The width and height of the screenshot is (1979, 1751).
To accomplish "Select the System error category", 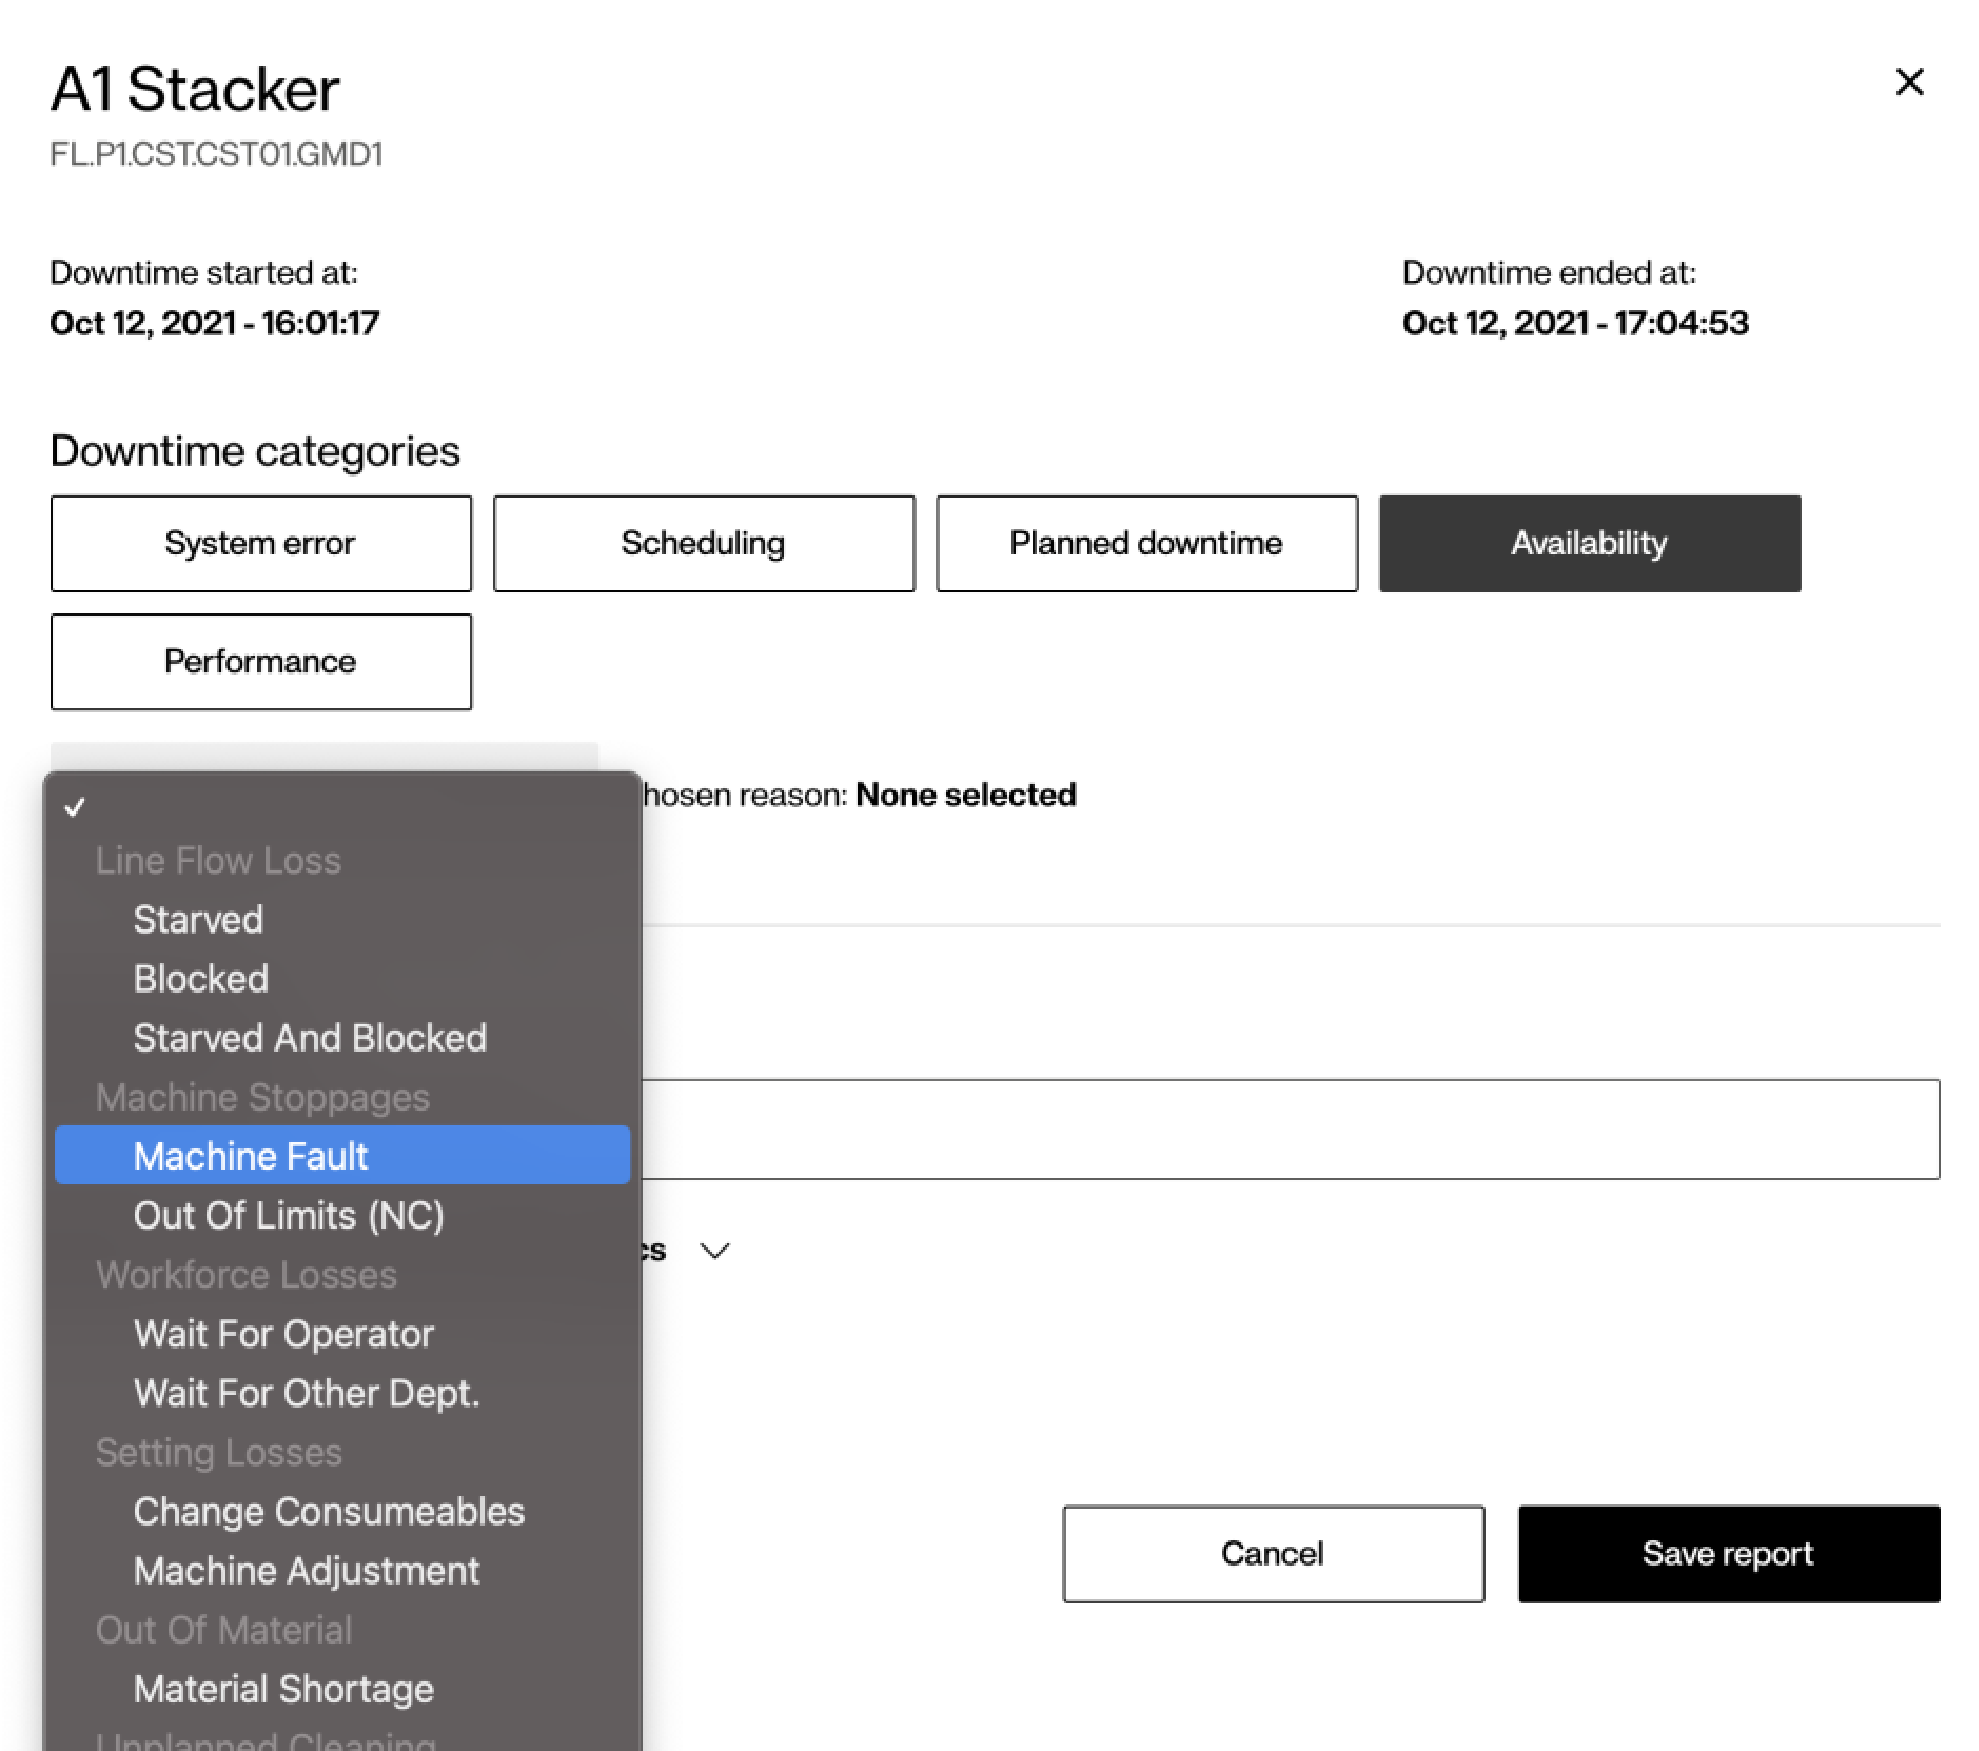I will coord(261,543).
